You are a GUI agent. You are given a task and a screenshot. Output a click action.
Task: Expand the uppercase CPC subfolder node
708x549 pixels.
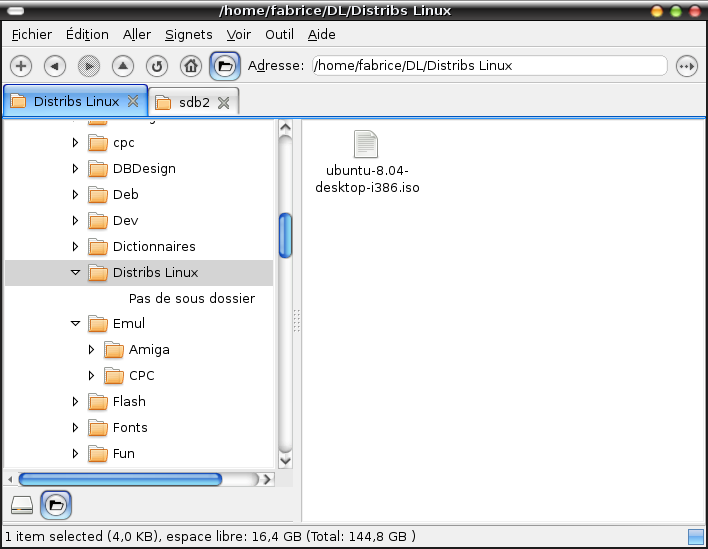(x=91, y=375)
